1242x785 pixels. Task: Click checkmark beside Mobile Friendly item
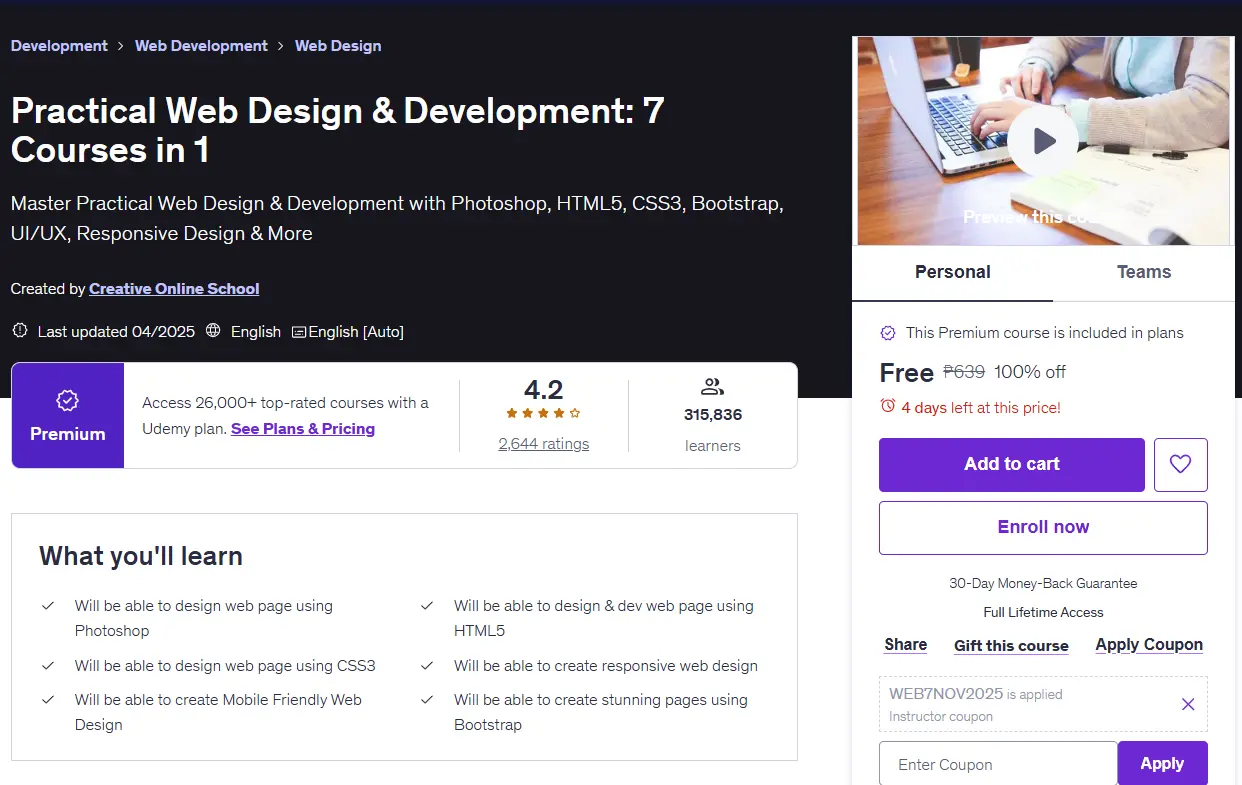point(47,700)
